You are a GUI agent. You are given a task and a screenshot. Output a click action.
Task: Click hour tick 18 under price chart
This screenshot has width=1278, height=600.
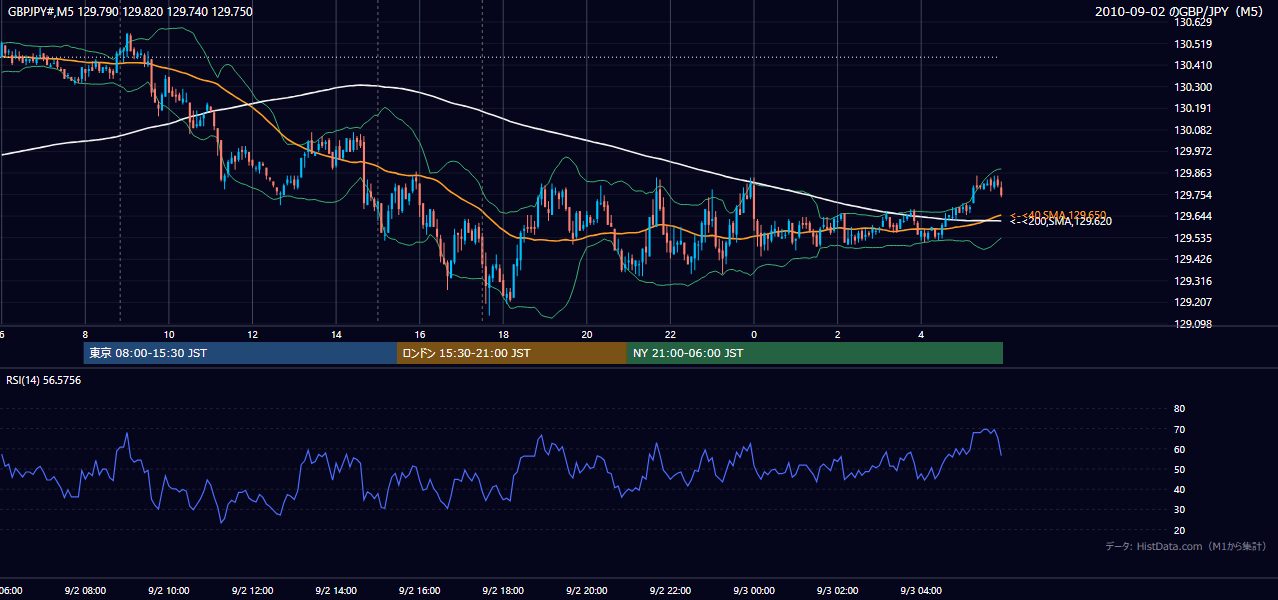click(503, 335)
